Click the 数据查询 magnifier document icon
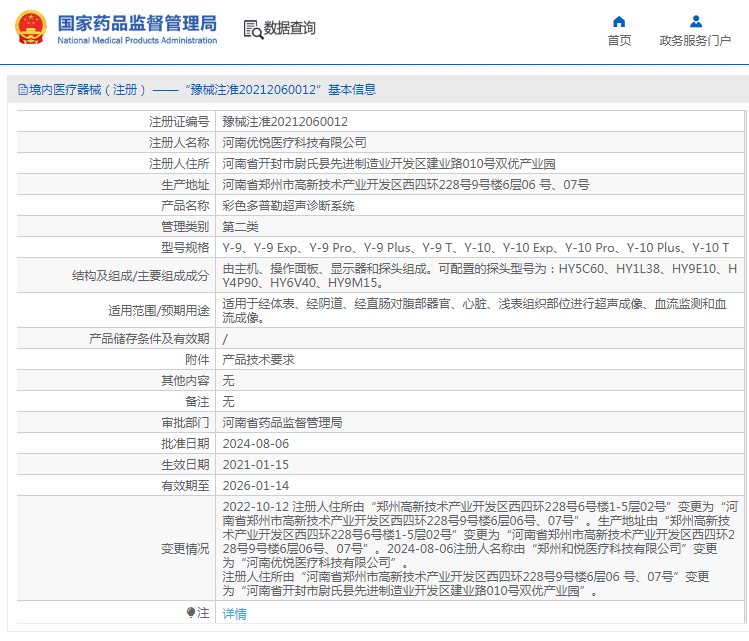Image resolution: width=749 pixels, height=641 pixels. click(x=252, y=29)
